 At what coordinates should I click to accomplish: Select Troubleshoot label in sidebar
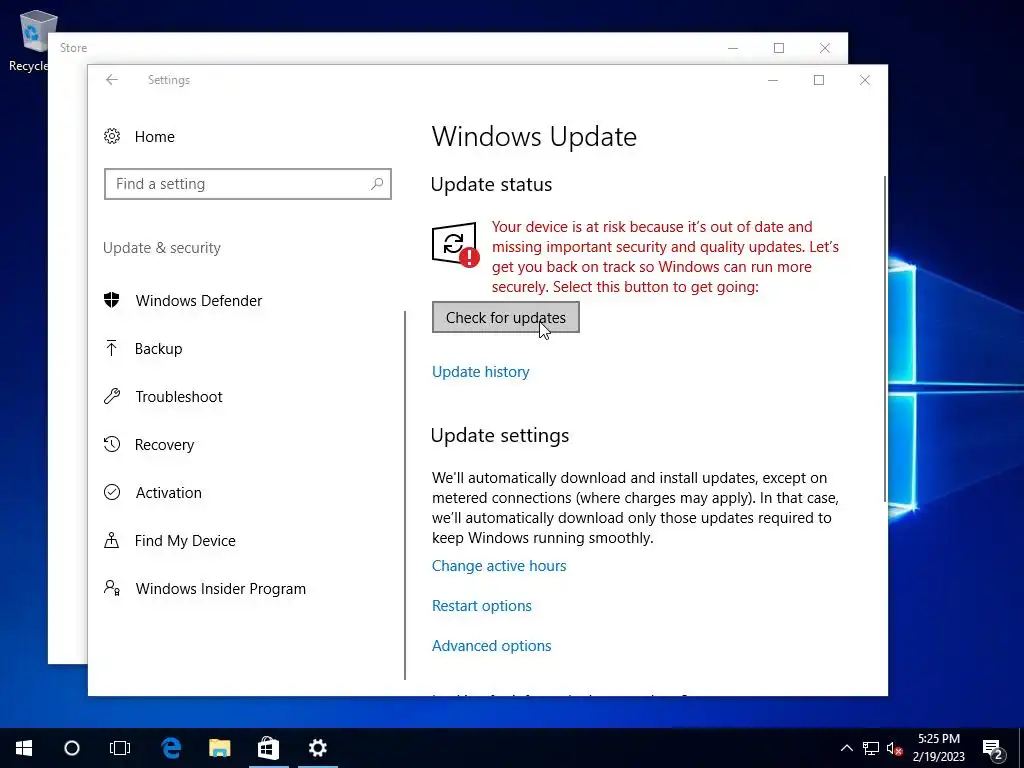[179, 396]
